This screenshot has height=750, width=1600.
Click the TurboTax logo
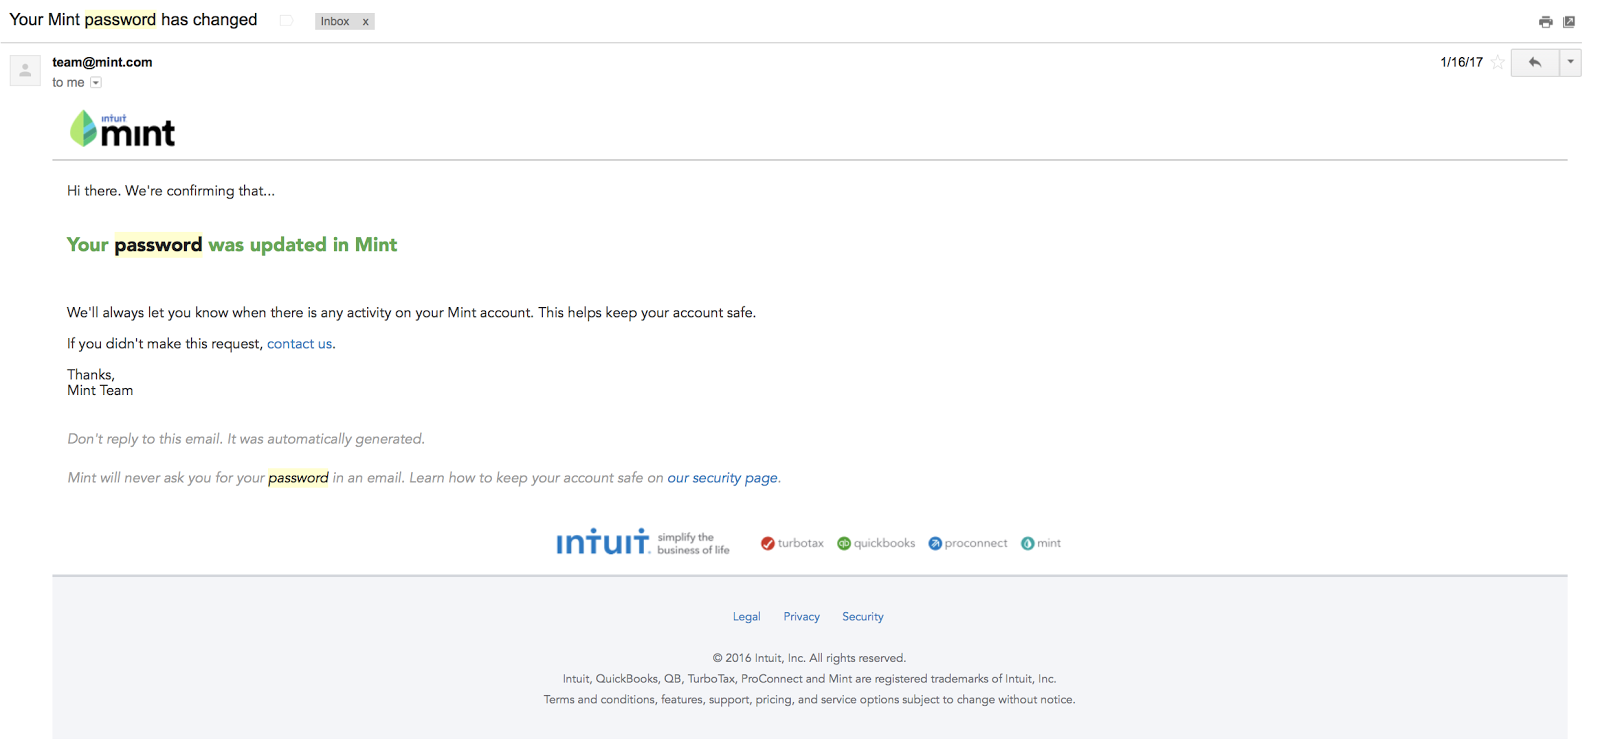792,544
